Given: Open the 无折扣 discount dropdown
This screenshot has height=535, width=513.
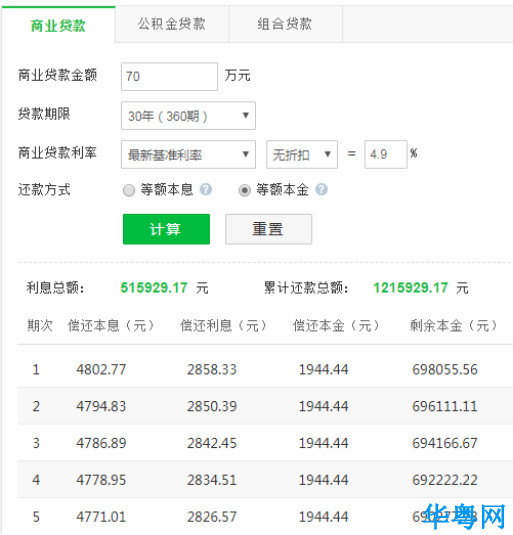Looking at the screenshot, I should tap(302, 155).
